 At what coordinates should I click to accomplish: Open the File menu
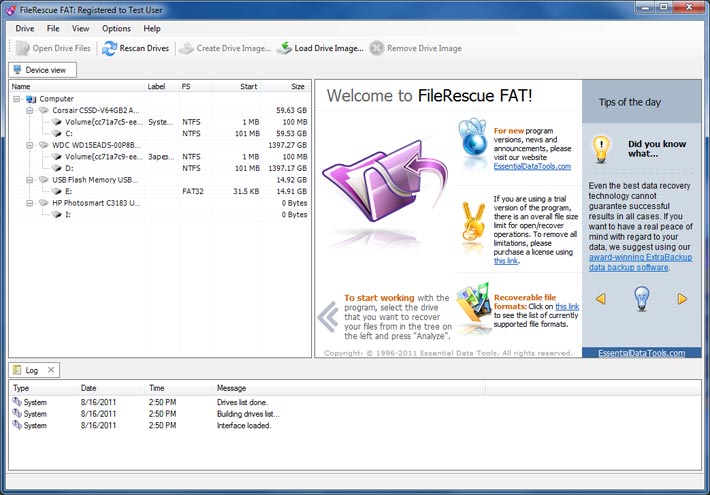click(x=53, y=29)
